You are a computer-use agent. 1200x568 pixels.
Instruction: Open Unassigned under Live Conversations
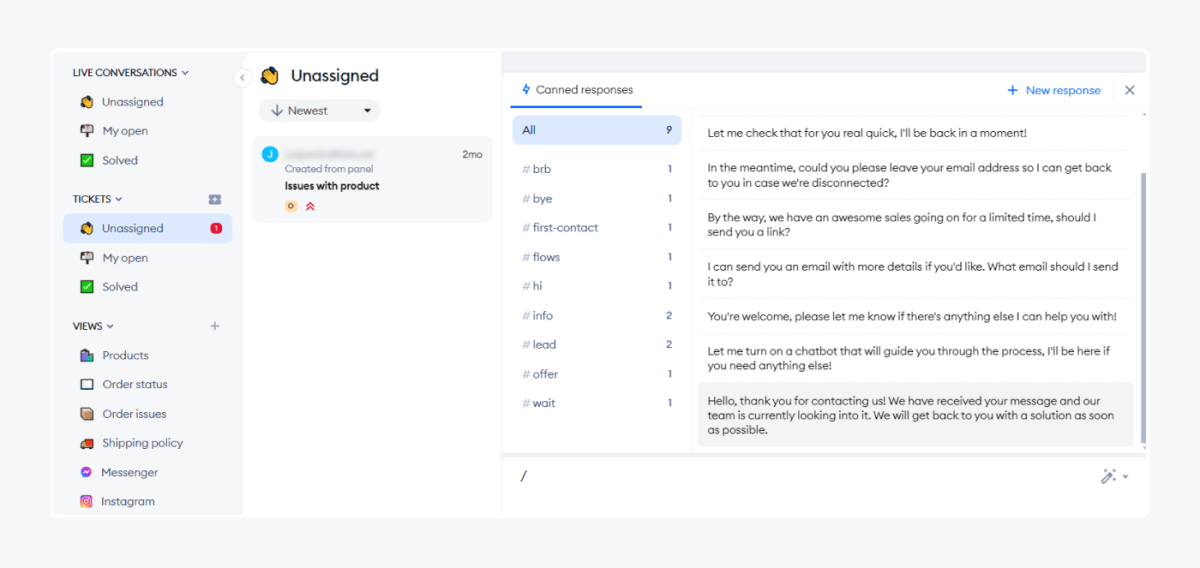[133, 102]
